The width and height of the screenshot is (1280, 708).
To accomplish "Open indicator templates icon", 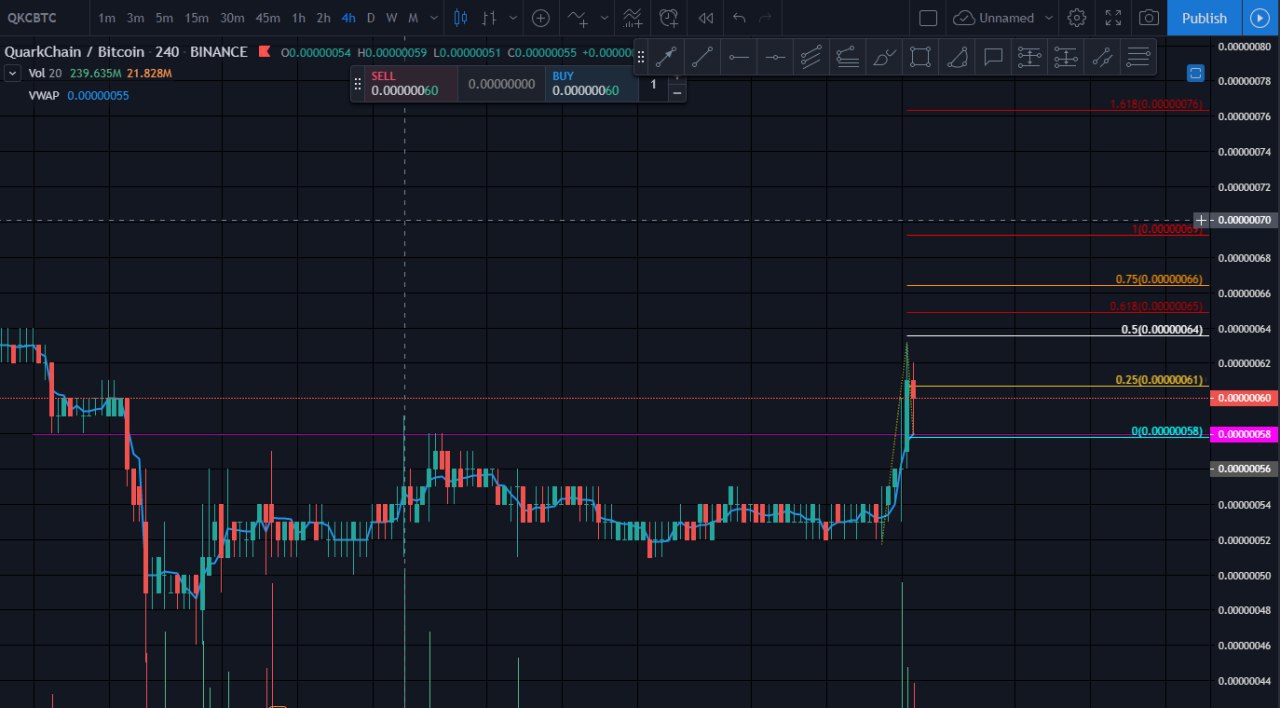I will (632, 18).
